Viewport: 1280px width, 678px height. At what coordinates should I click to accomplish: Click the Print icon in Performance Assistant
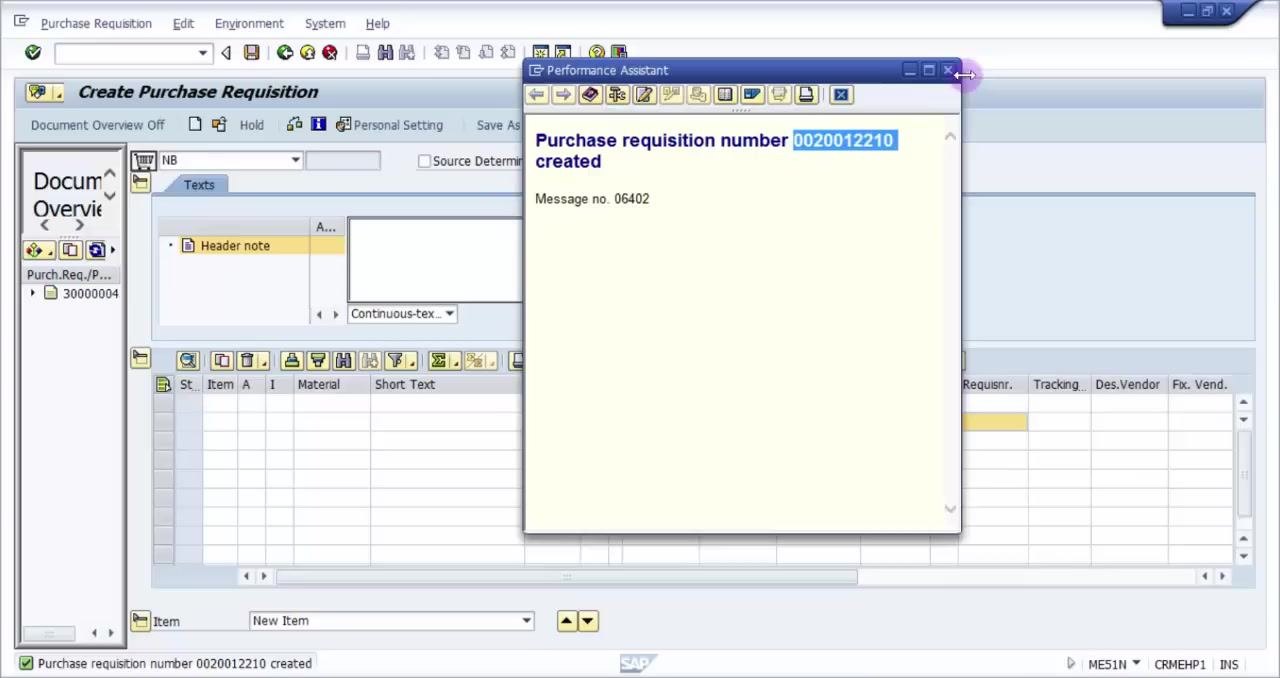(806, 95)
